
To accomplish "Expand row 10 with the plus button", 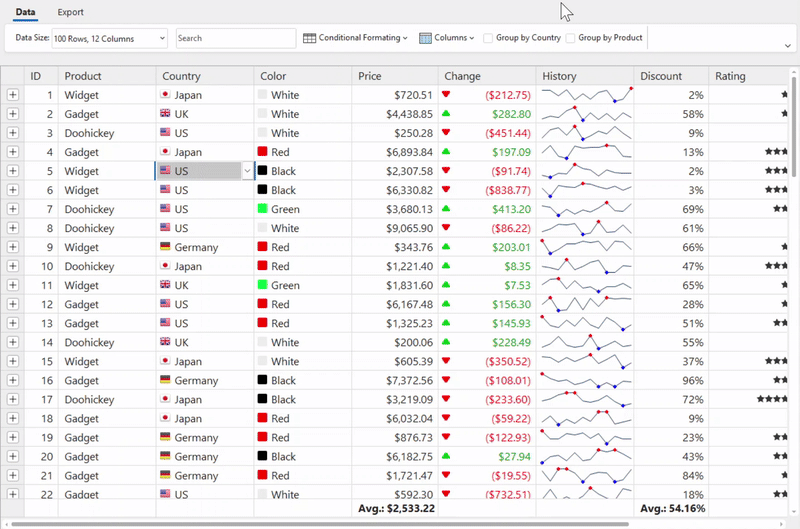I will pyautogui.click(x=13, y=266).
